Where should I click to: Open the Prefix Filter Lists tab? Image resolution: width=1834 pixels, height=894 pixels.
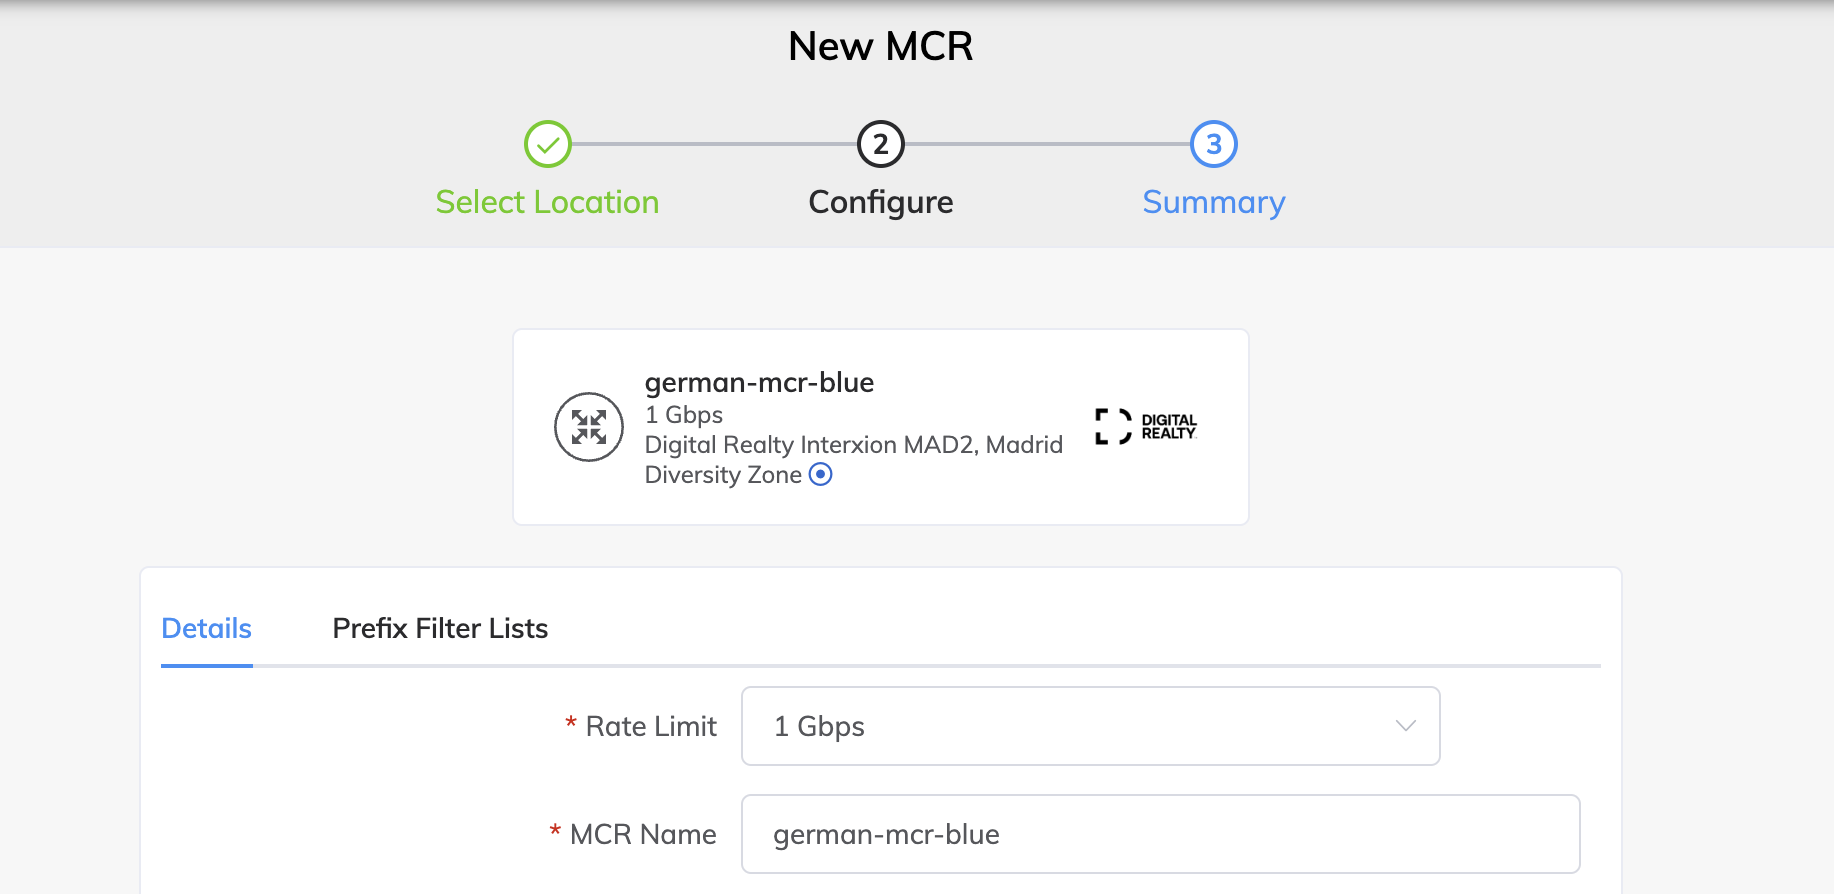440,628
